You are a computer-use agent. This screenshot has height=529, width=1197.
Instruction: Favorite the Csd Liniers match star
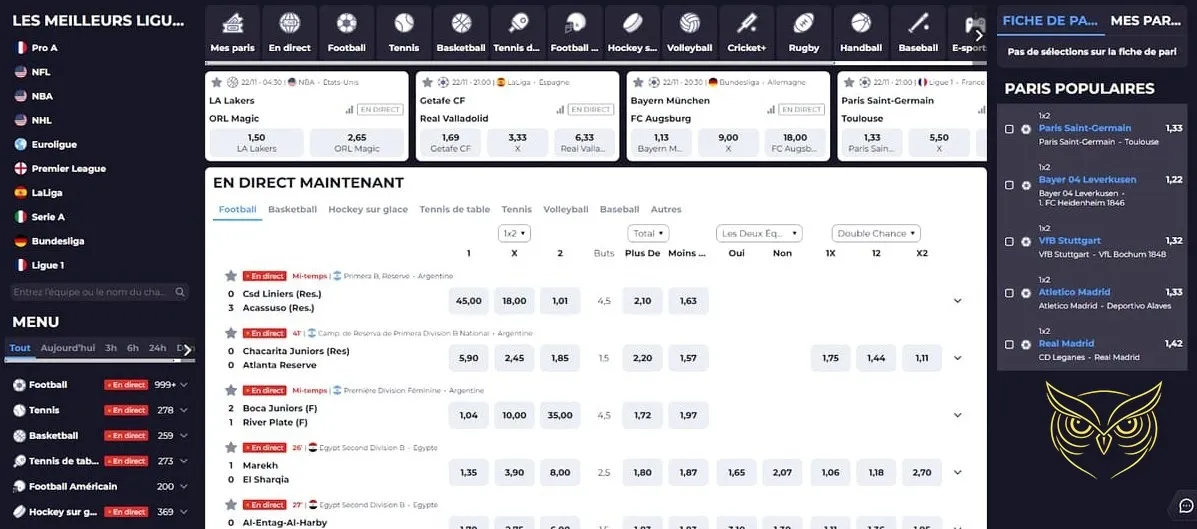(x=231, y=276)
